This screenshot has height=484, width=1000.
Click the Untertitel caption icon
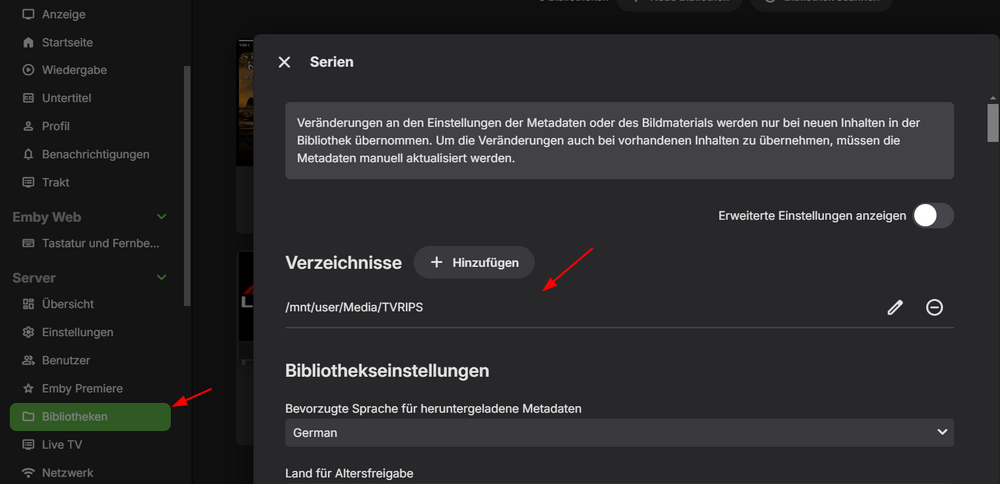pos(28,98)
